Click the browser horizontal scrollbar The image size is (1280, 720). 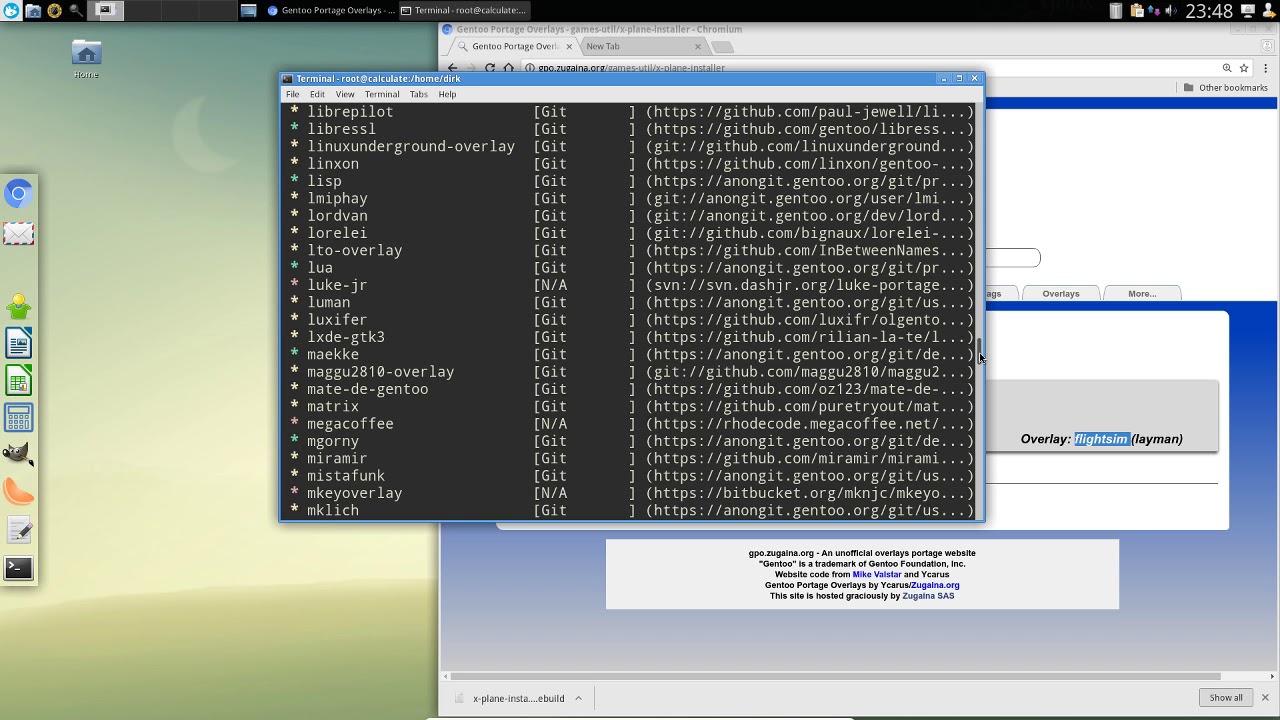(x=835, y=676)
